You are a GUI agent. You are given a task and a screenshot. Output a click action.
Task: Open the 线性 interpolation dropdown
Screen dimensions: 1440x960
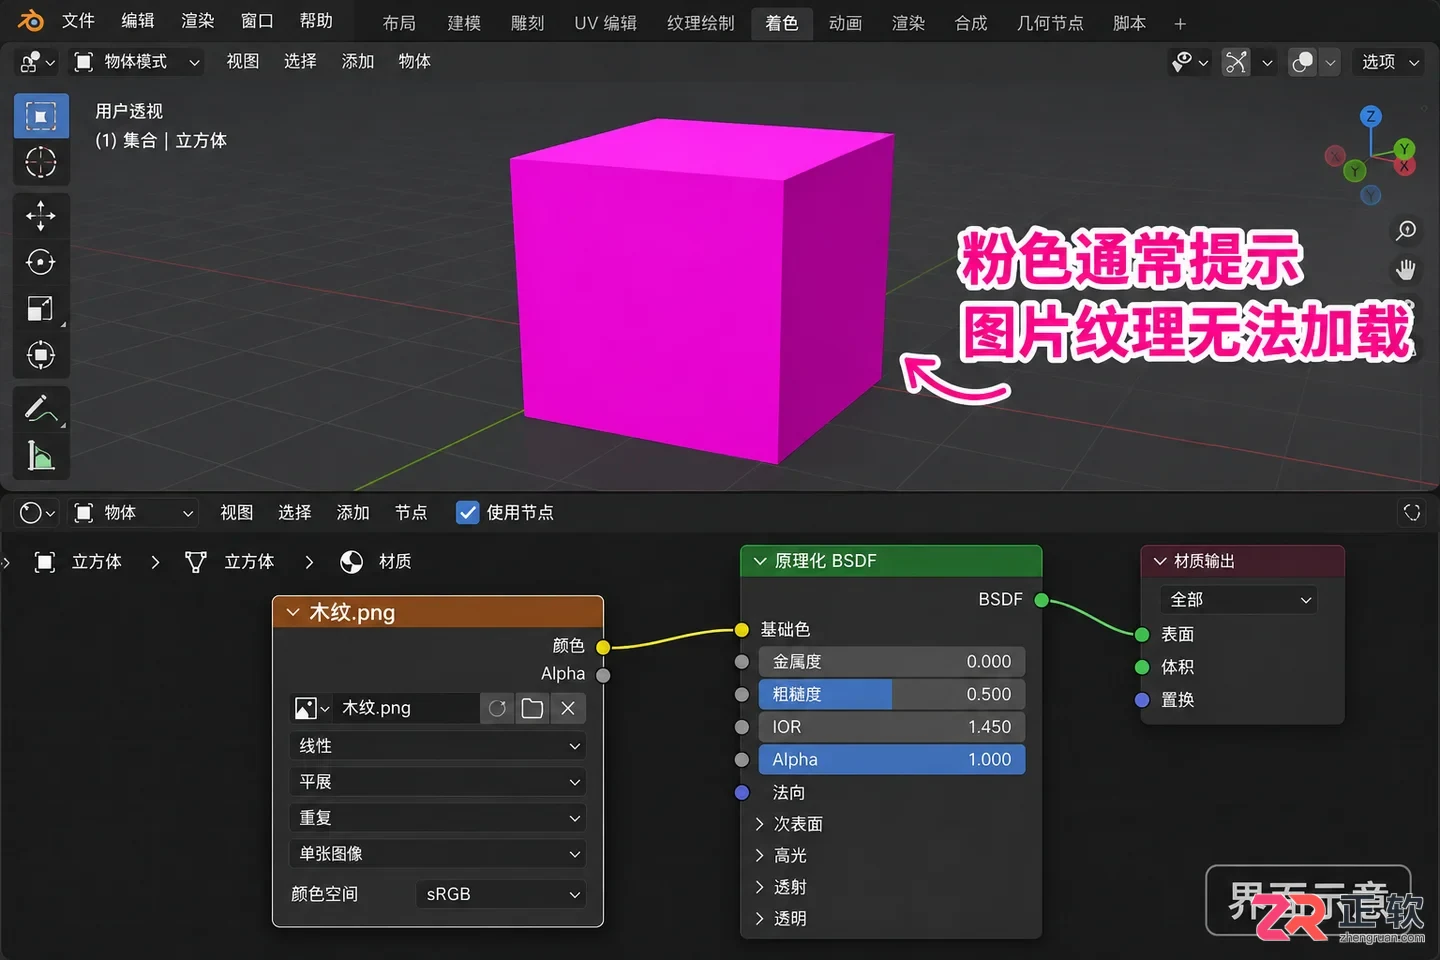pyautogui.click(x=437, y=746)
